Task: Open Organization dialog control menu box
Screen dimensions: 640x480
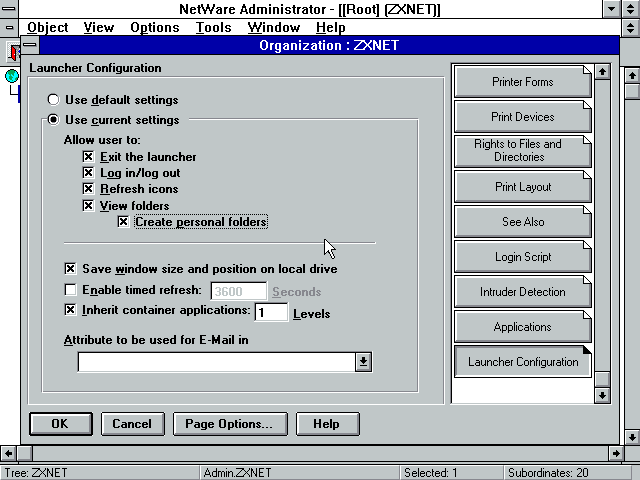Action: [x=30, y=45]
